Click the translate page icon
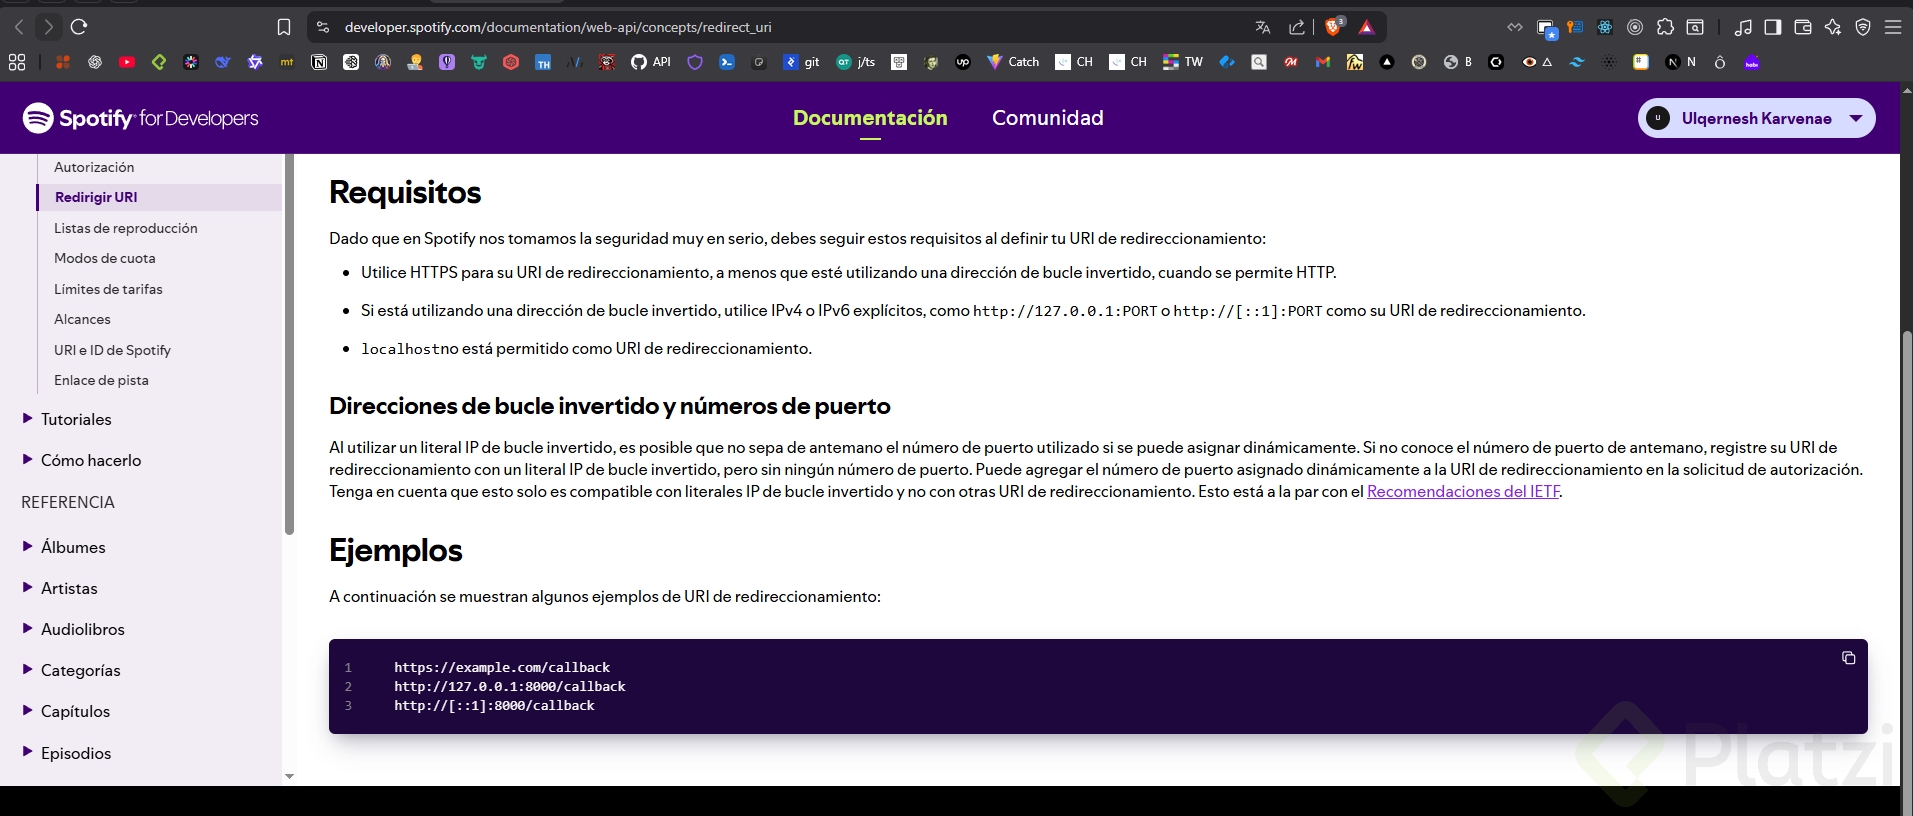 point(1263,27)
